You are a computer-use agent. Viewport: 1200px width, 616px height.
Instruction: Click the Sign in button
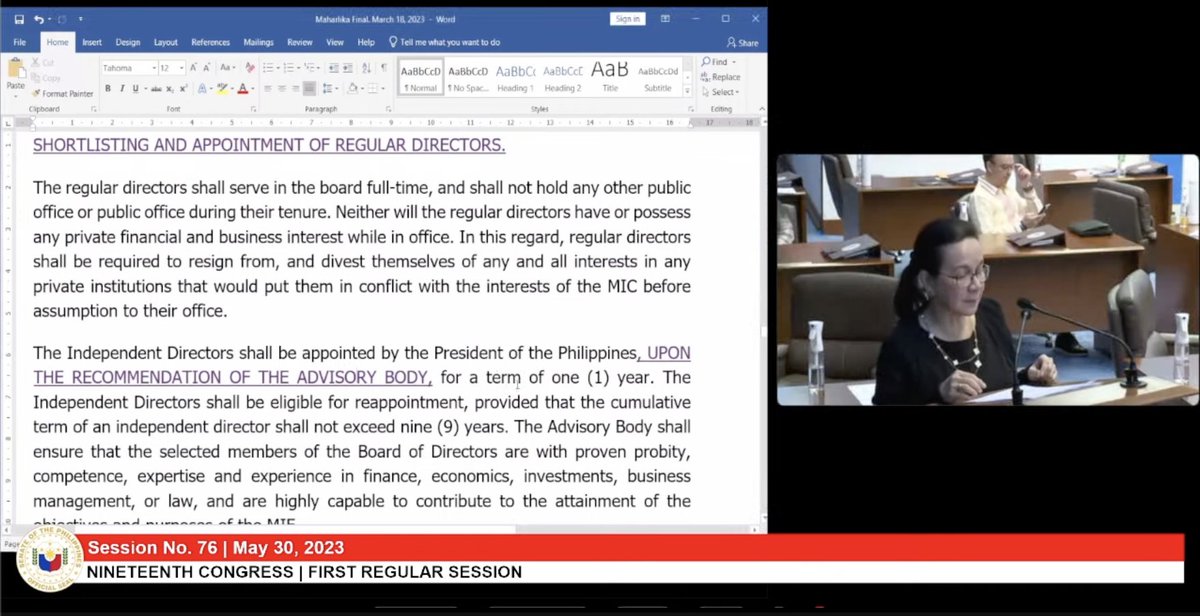tap(627, 19)
